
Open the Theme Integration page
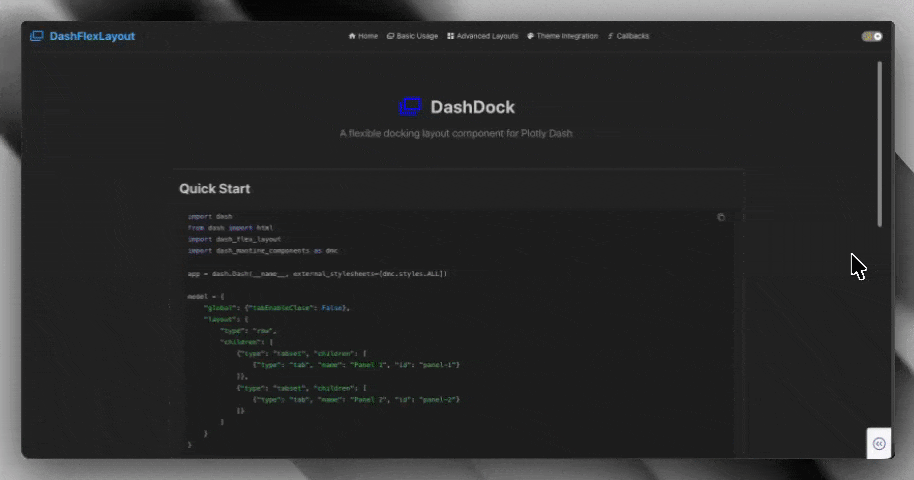point(567,36)
